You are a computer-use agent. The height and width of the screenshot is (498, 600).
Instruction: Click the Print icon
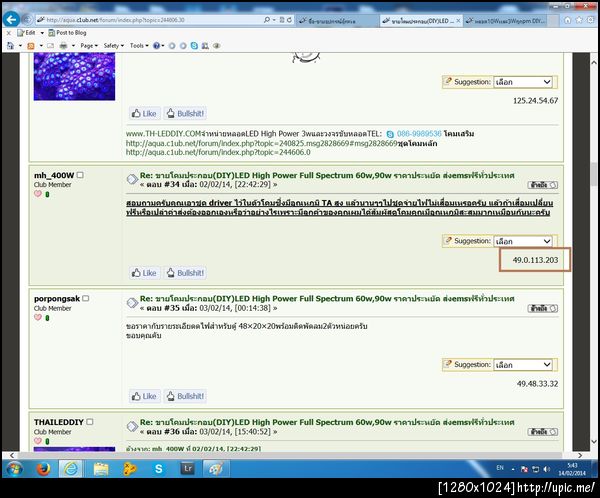coord(63,46)
